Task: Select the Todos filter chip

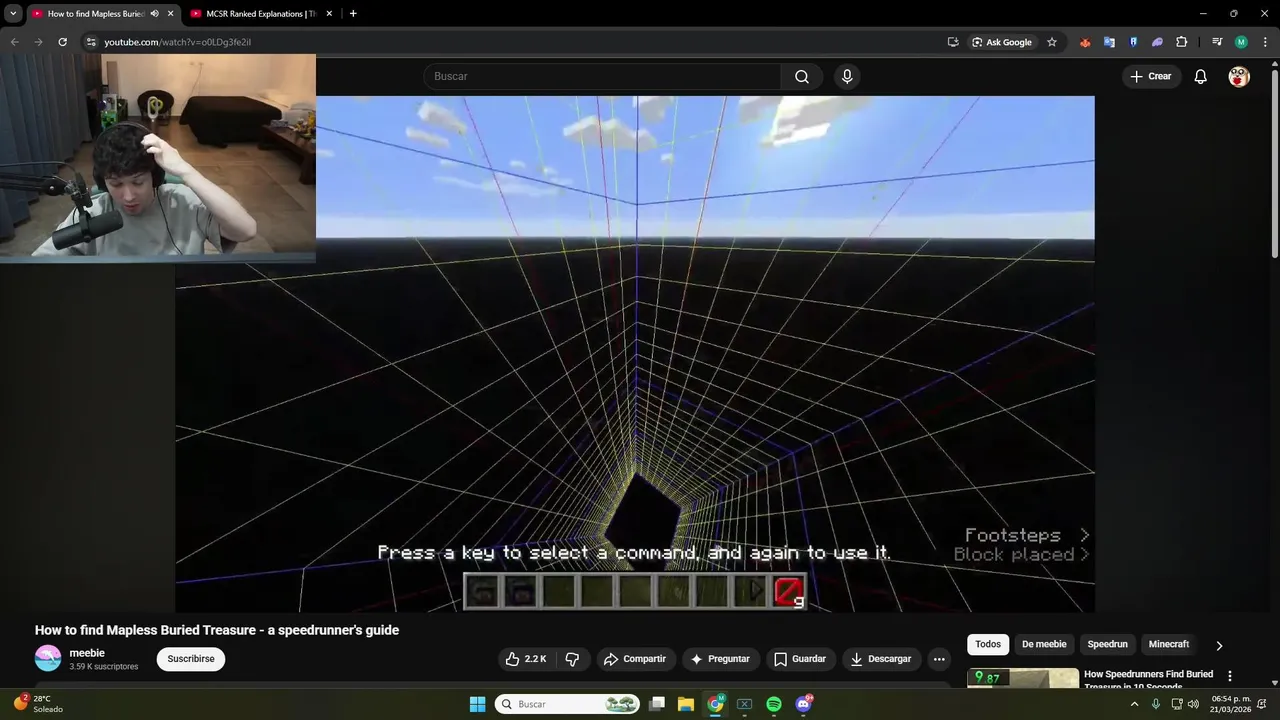Action: pos(988,644)
